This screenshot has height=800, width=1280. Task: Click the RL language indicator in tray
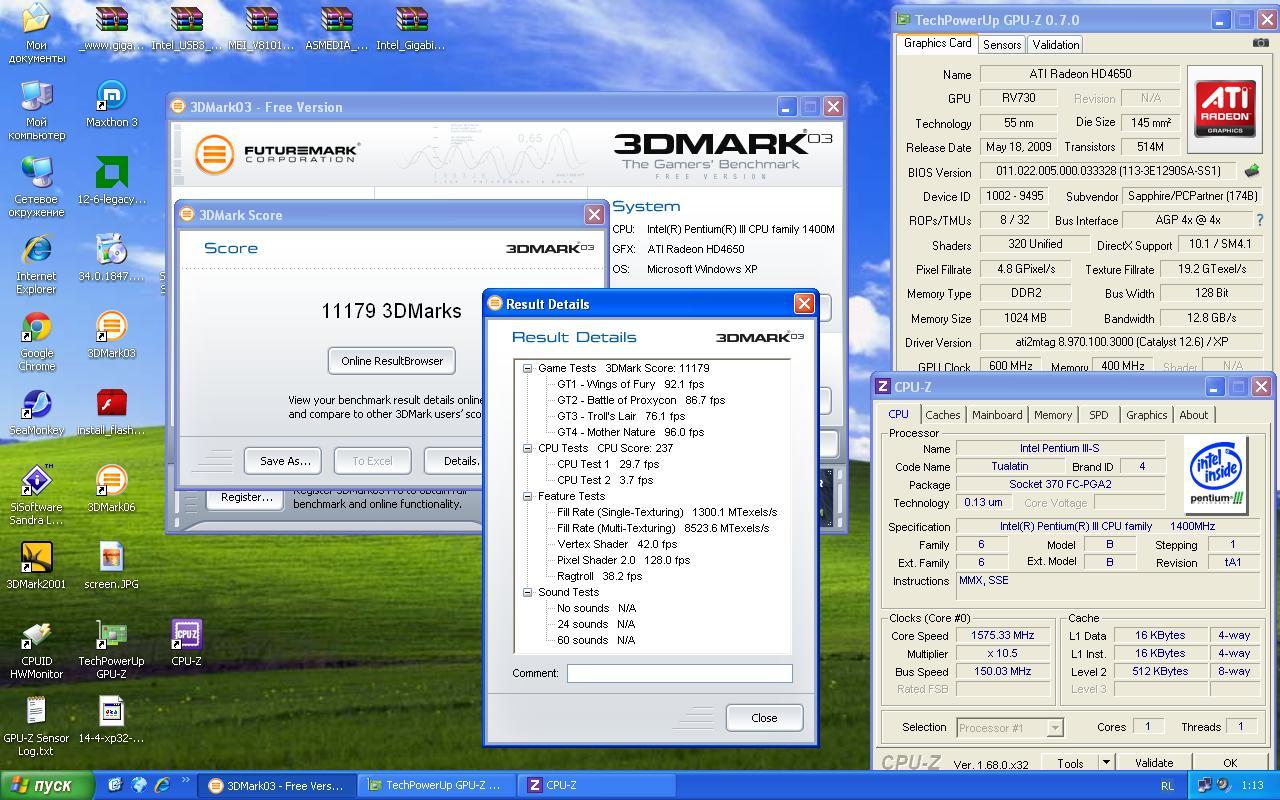click(x=1167, y=786)
